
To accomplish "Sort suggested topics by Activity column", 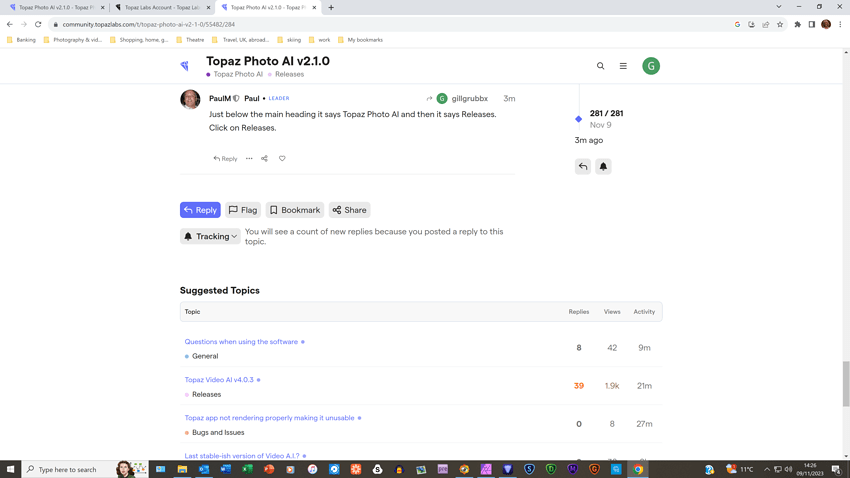I will [644, 312].
